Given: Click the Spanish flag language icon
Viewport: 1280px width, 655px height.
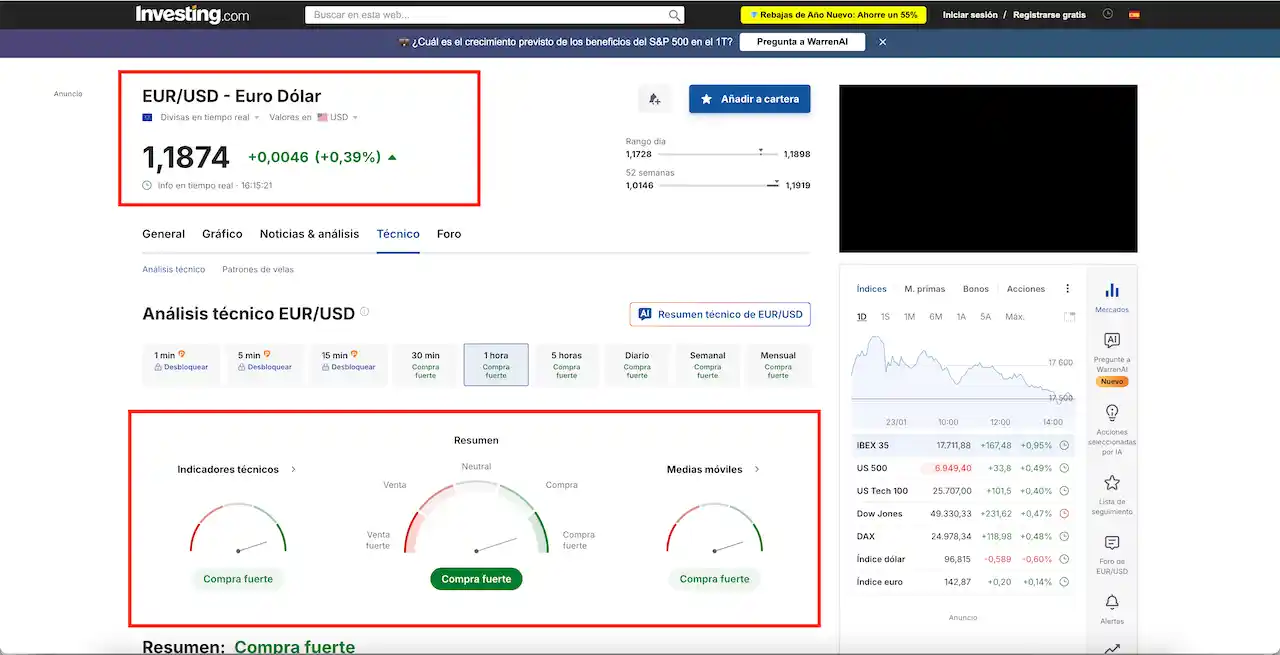Looking at the screenshot, I should (x=1135, y=15).
